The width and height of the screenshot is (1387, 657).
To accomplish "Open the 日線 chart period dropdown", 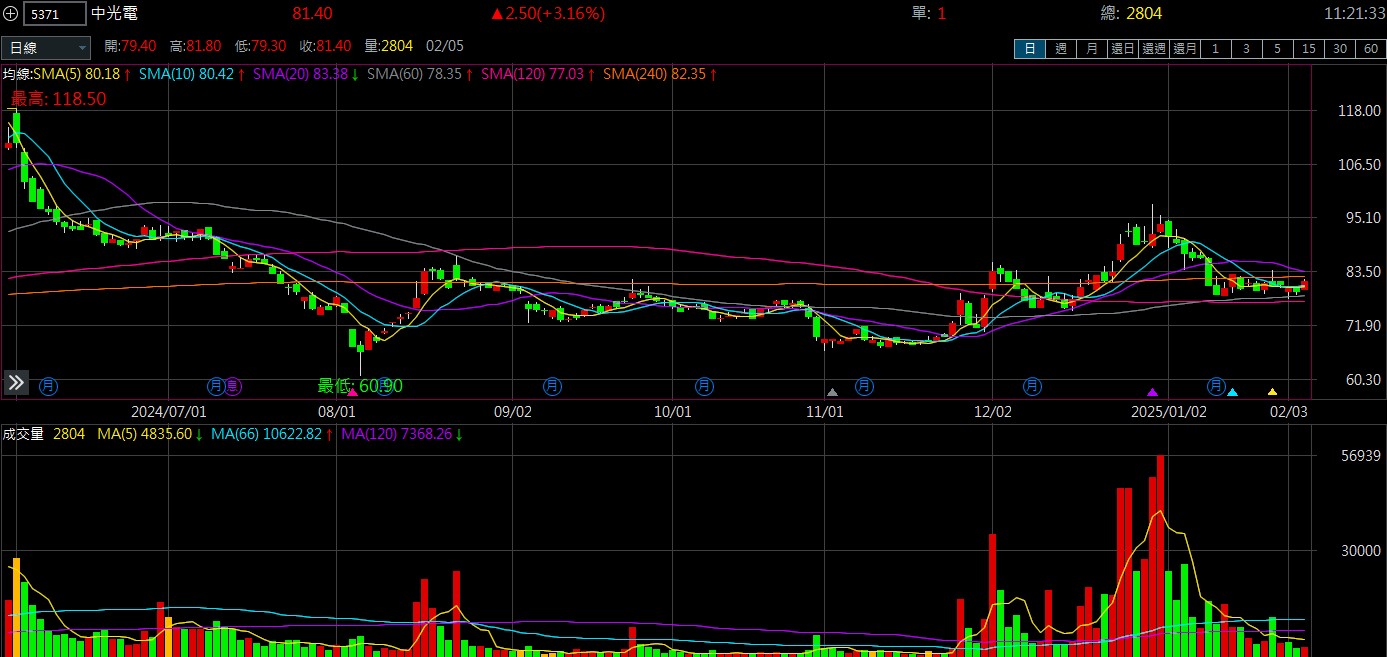I will pos(46,47).
